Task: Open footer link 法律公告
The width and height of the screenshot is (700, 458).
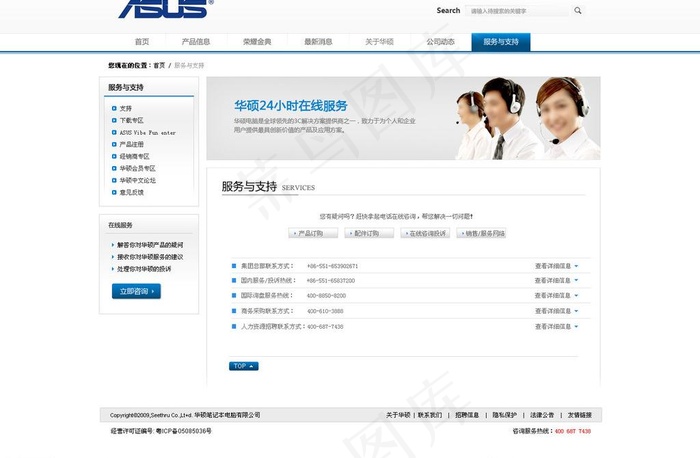Action: [x=542, y=415]
